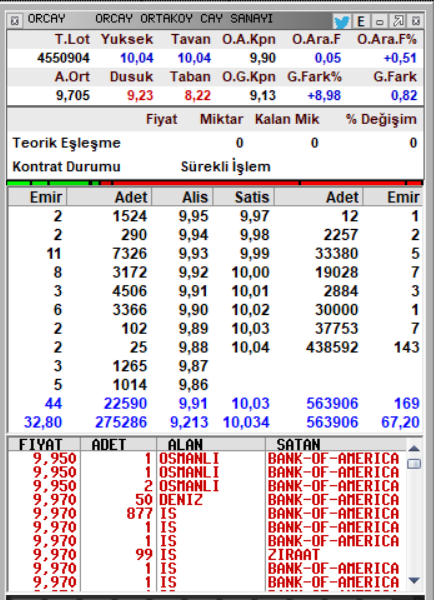
Task: Click the scroll up arrow in trades list
Action: [414, 448]
